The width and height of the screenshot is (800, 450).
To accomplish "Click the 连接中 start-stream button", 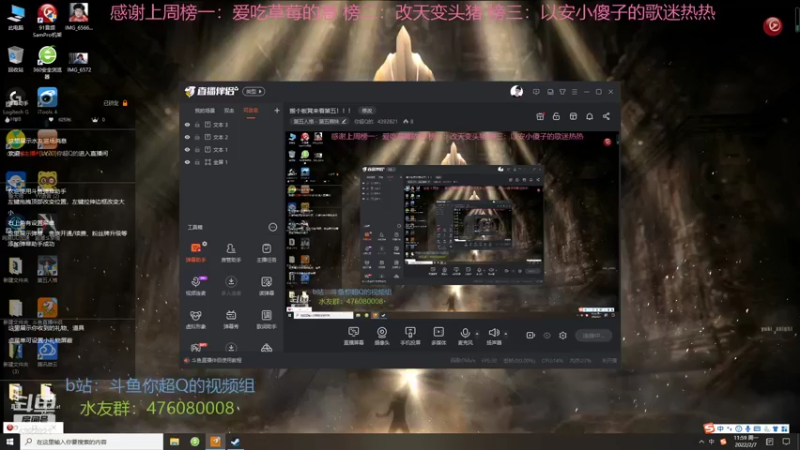I will coord(593,335).
